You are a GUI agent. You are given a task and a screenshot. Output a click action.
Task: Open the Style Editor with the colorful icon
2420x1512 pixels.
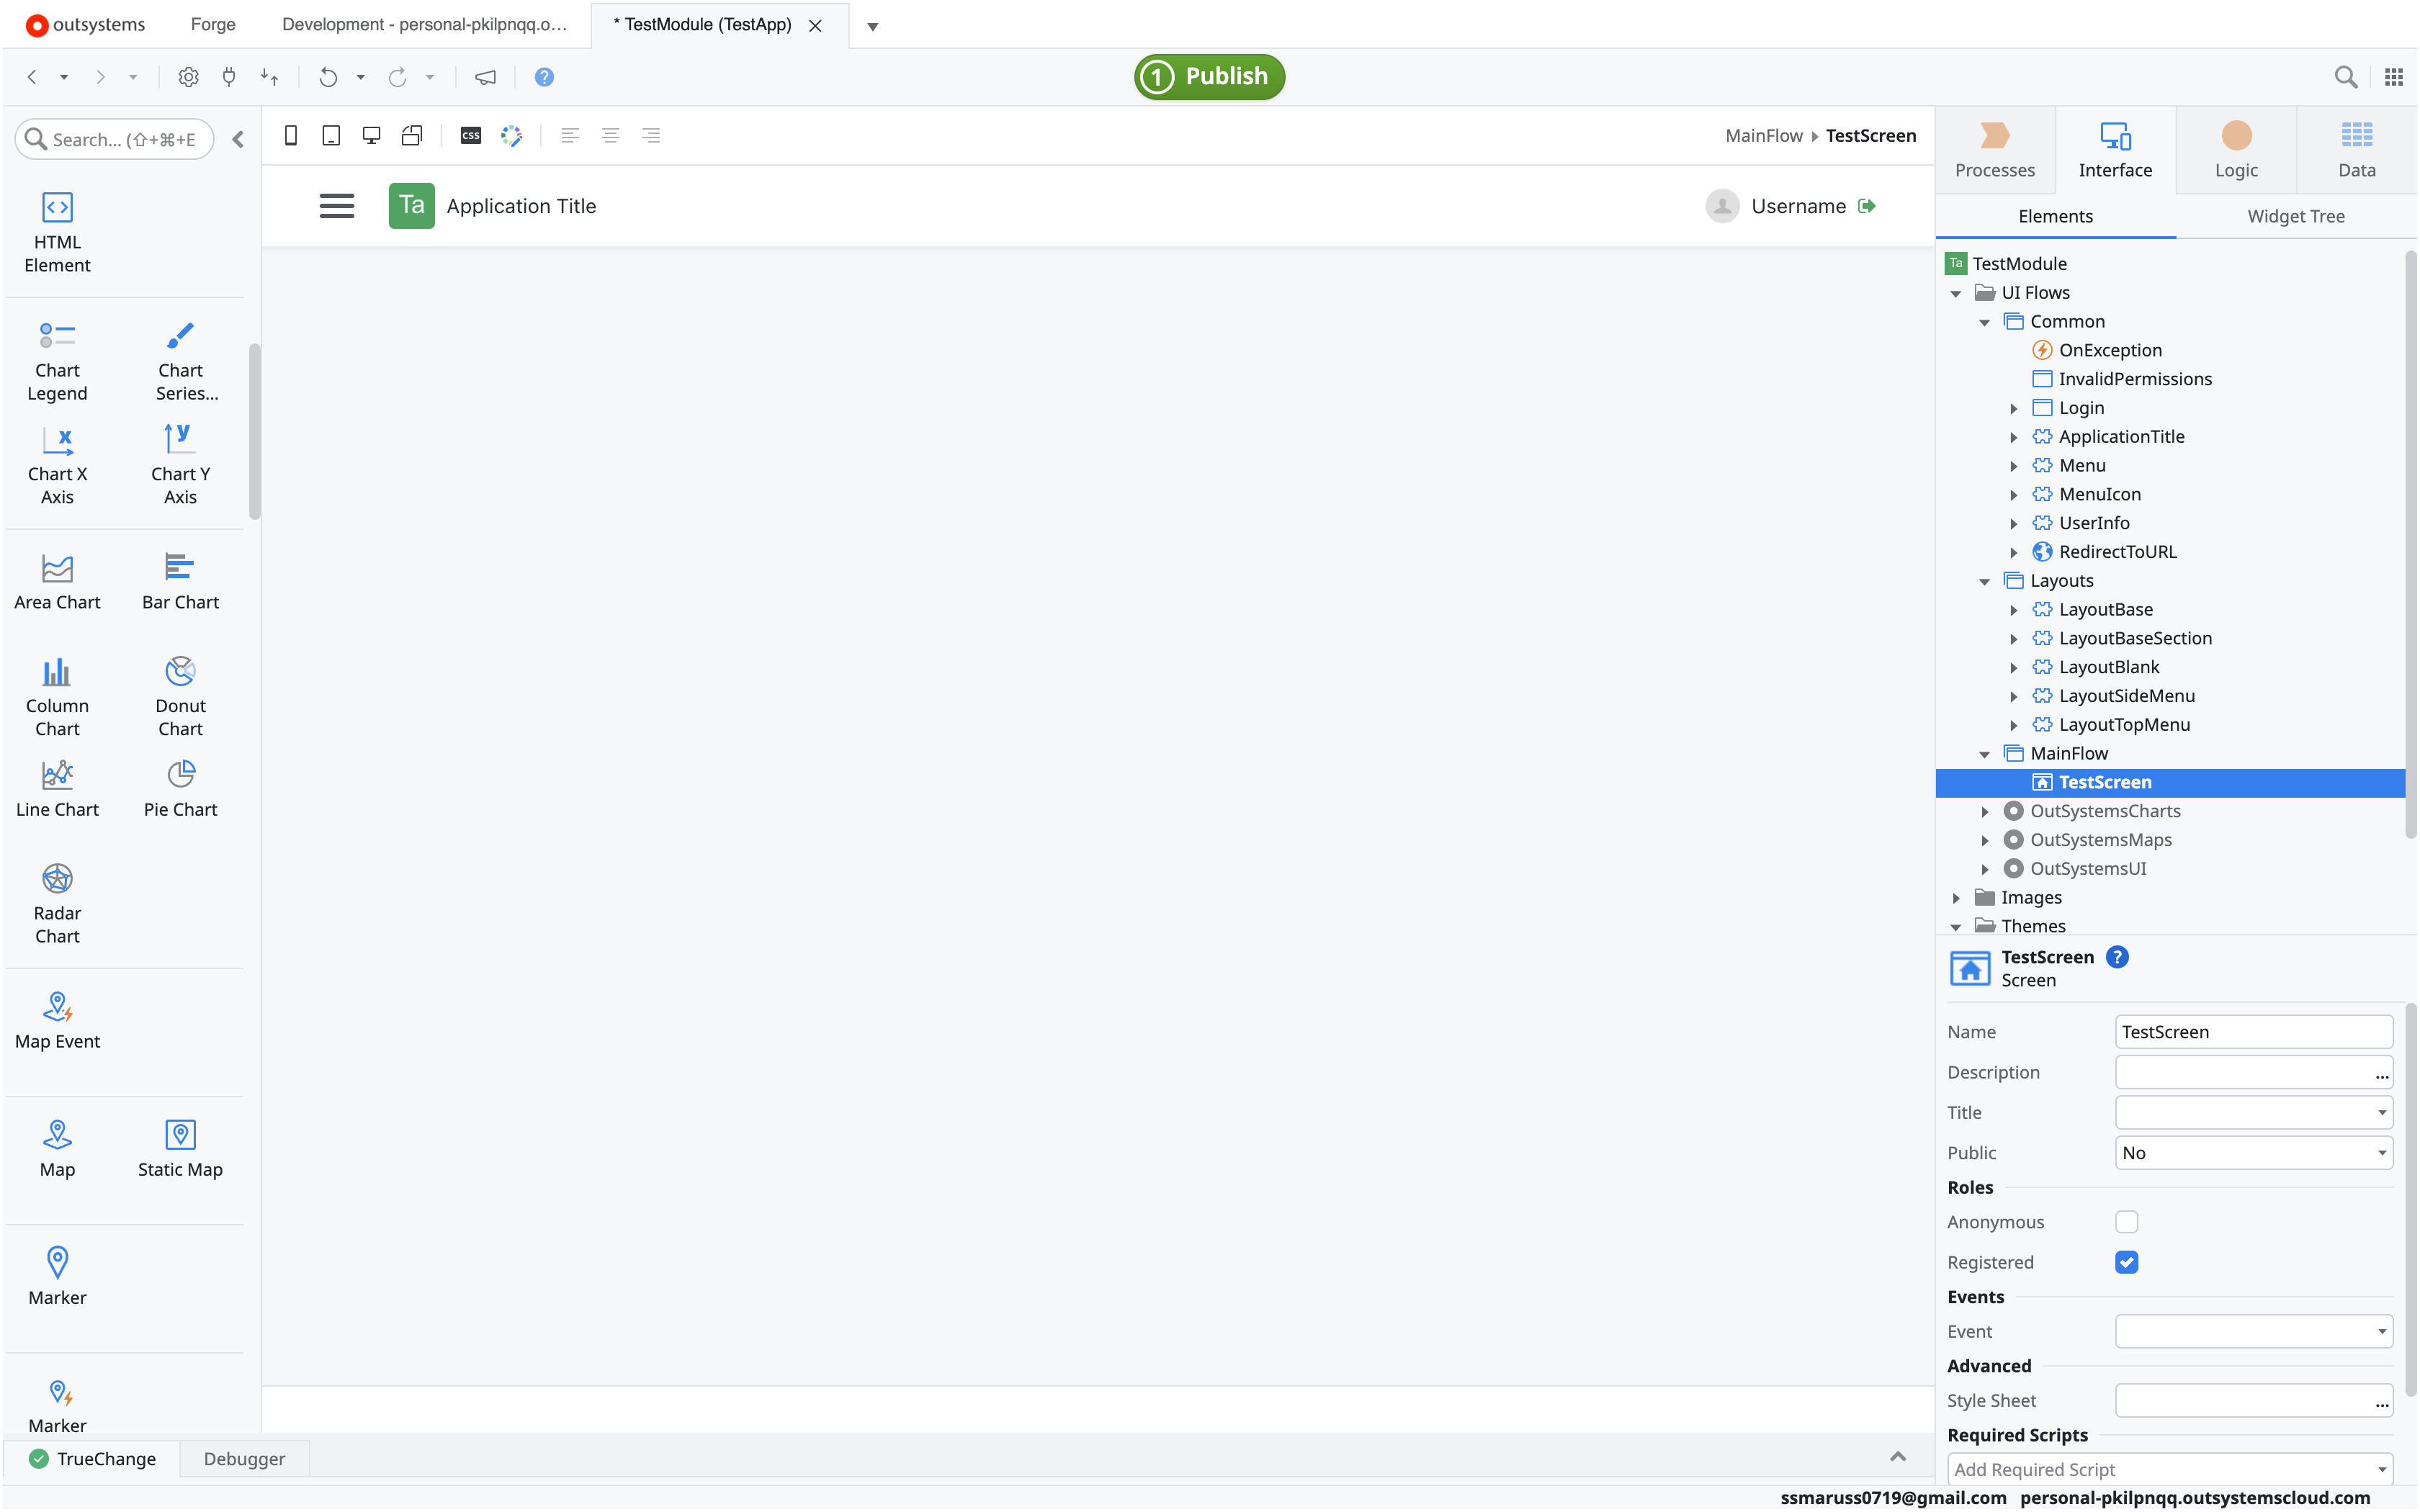click(x=511, y=135)
